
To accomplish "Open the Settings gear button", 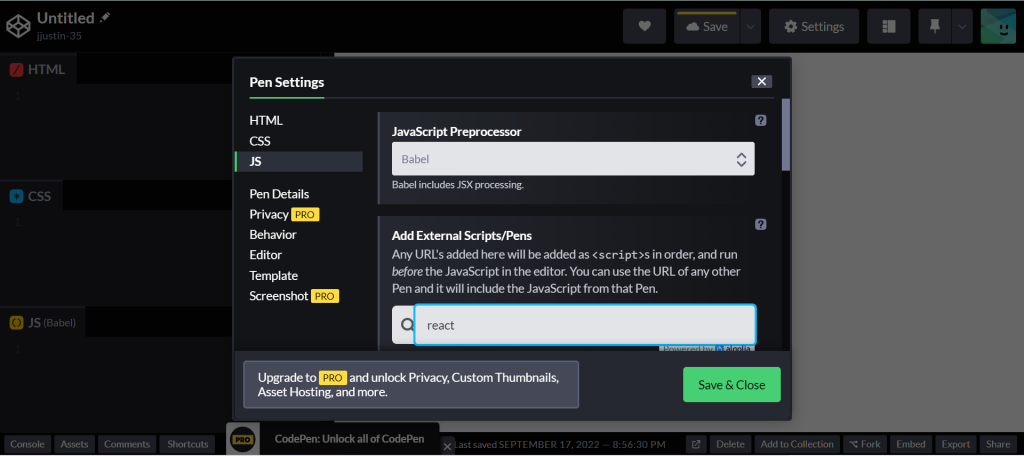I will click(x=814, y=26).
